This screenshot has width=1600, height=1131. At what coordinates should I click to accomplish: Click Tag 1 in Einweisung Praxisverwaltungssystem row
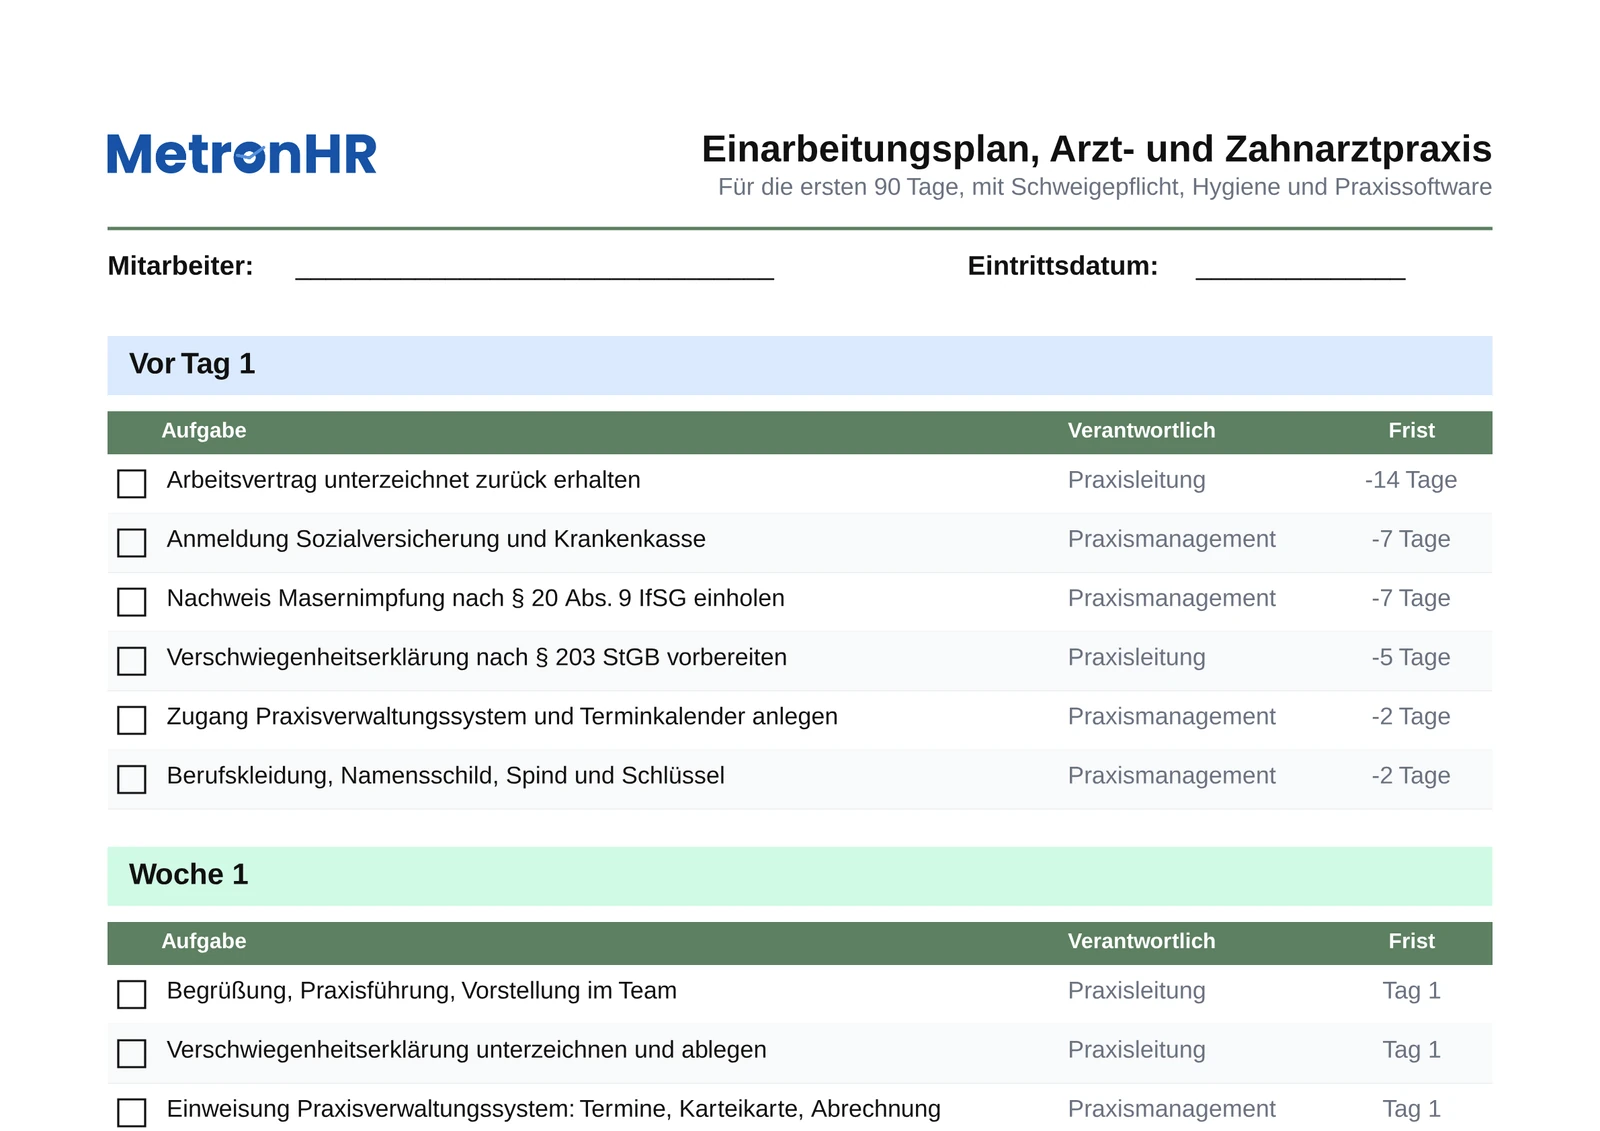point(1411,1109)
